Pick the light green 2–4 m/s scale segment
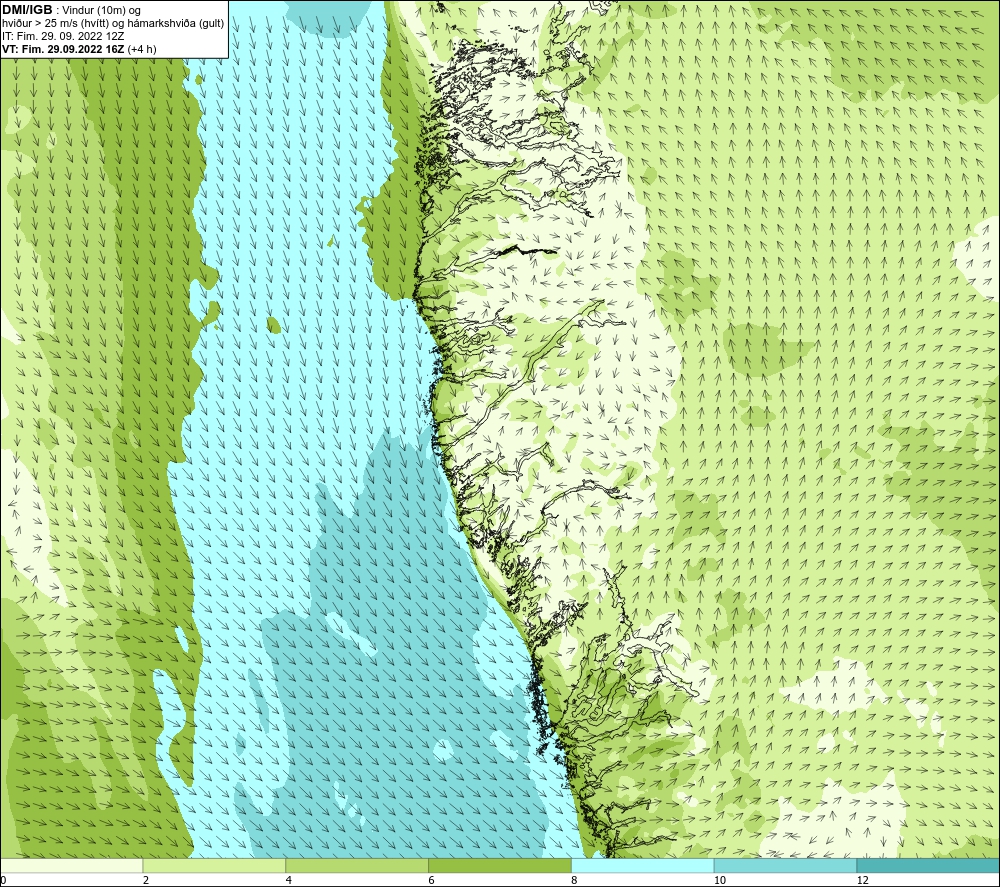Screen dimensions: 1000x887 tap(214, 866)
